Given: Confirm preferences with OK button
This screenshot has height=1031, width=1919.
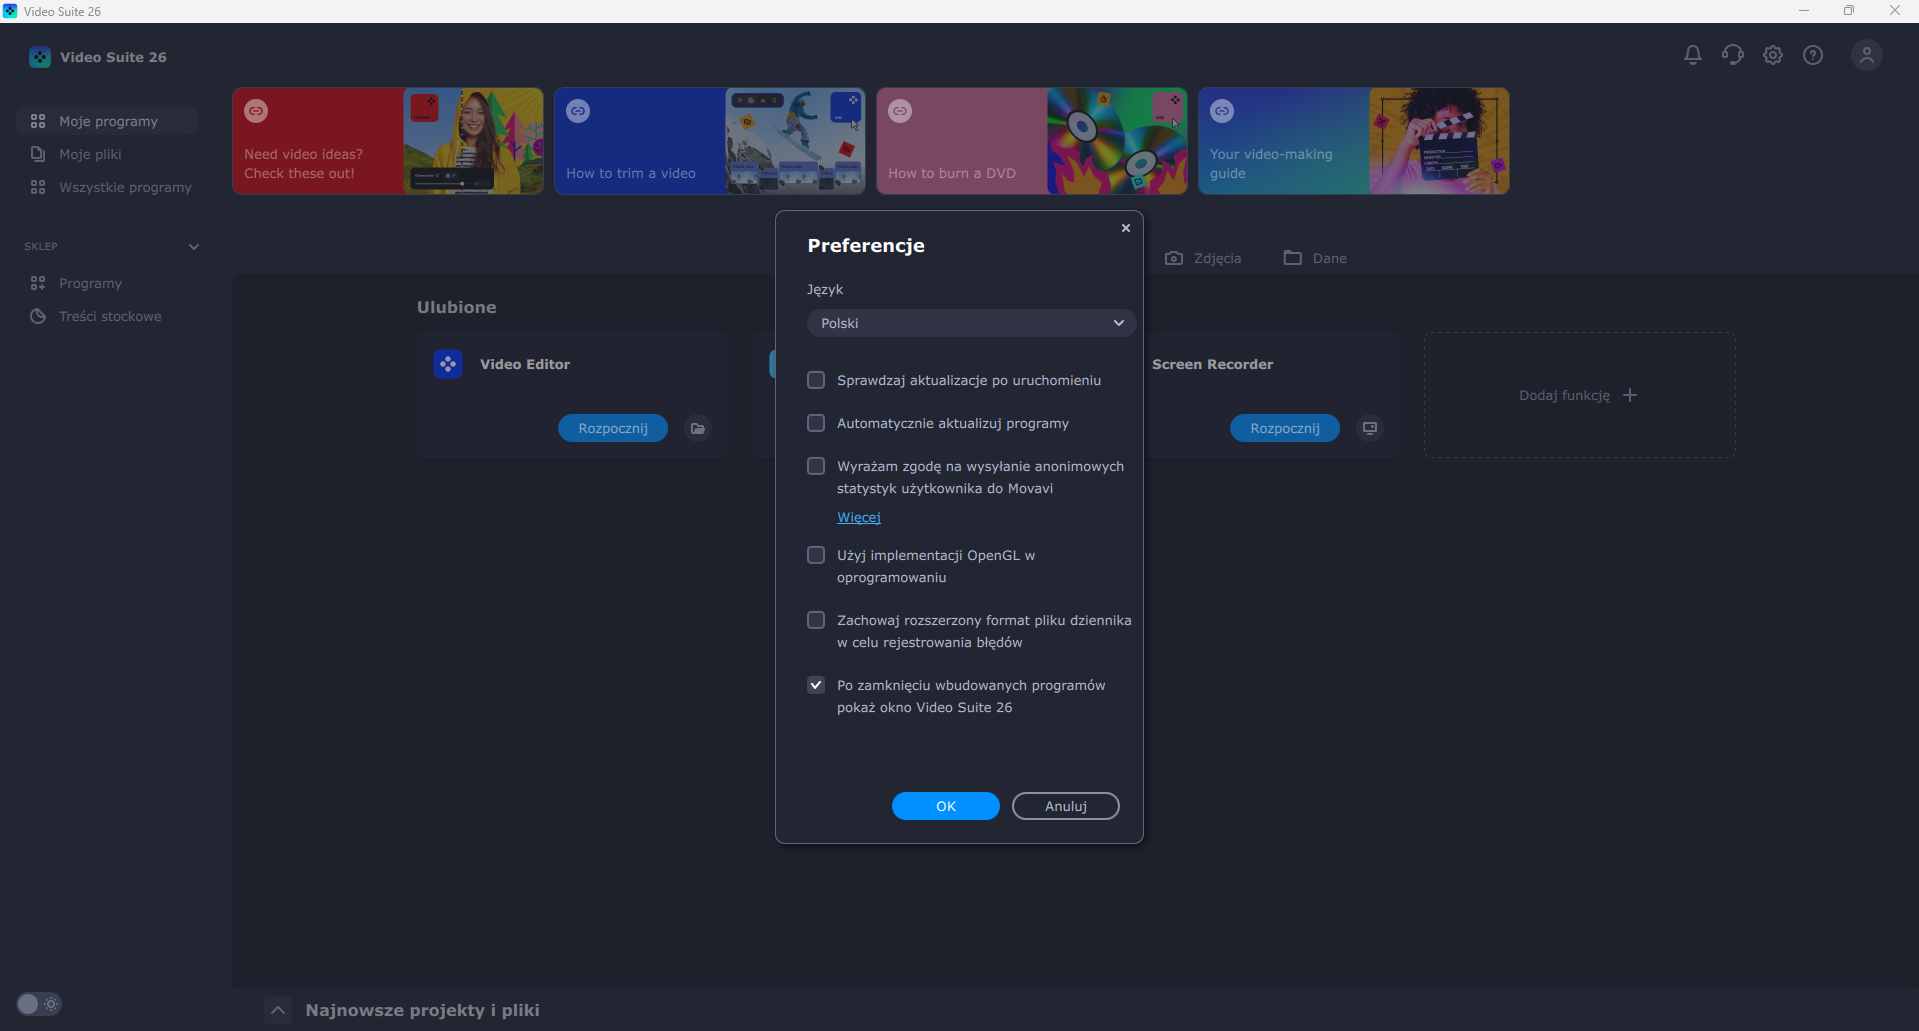Looking at the screenshot, I should click(946, 806).
